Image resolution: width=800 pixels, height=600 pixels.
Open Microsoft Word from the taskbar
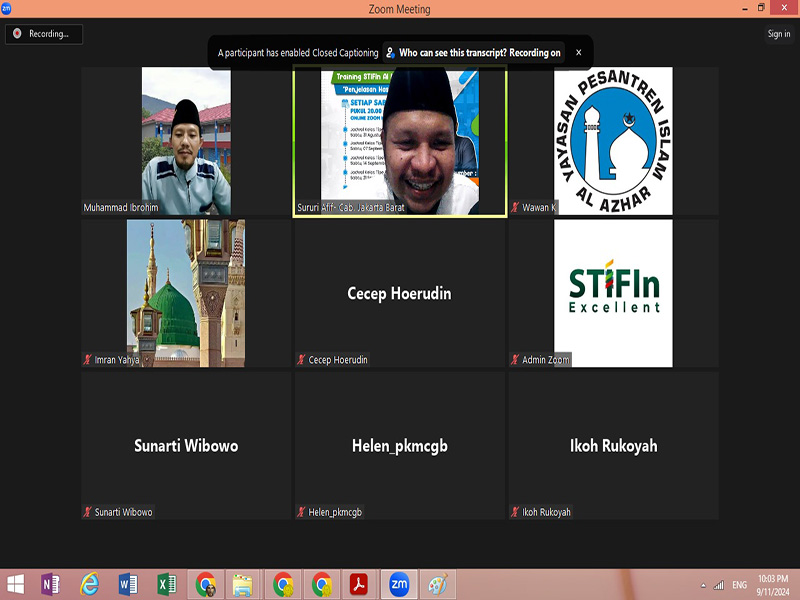point(128,584)
